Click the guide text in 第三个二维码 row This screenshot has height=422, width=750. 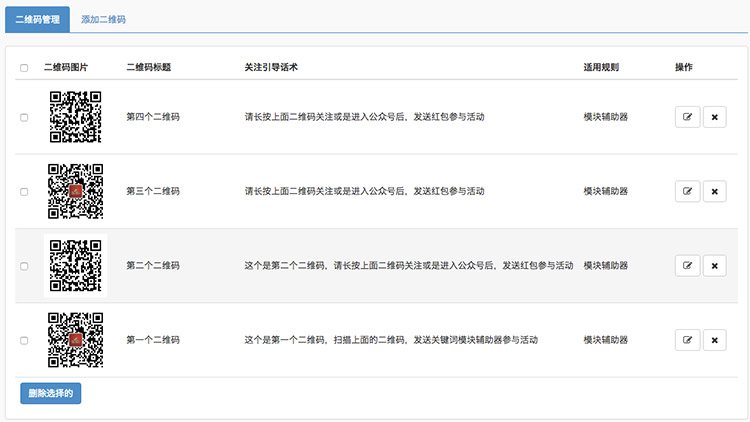point(364,191)
